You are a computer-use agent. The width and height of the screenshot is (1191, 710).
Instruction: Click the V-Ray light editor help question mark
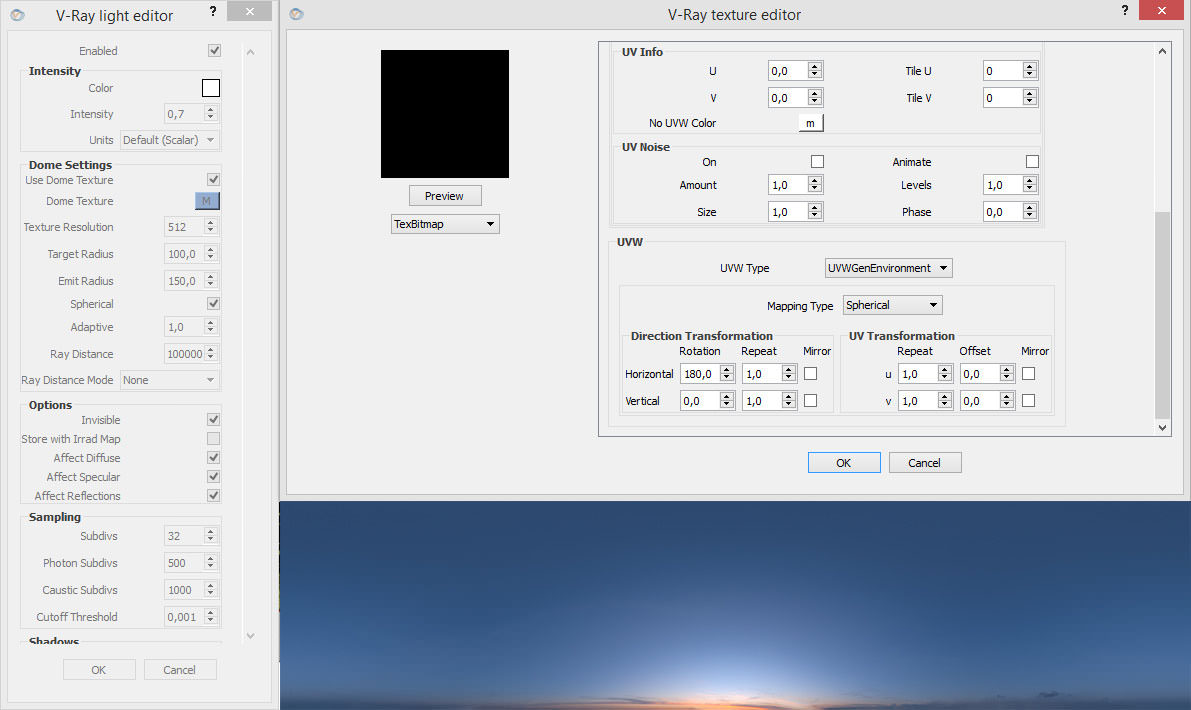(x=212, y=12)
